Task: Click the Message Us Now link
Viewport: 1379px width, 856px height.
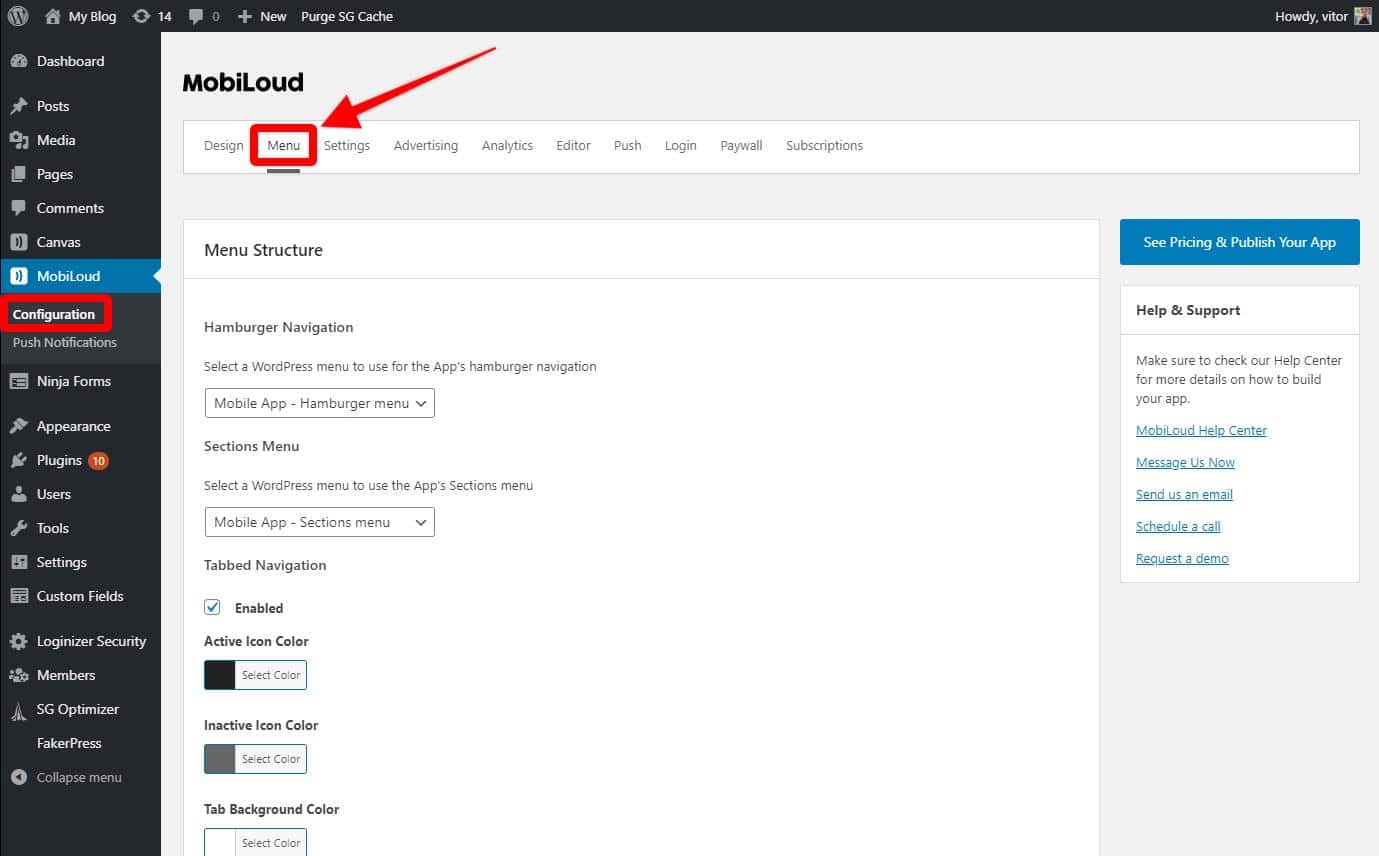Action: coord(1185,462)
